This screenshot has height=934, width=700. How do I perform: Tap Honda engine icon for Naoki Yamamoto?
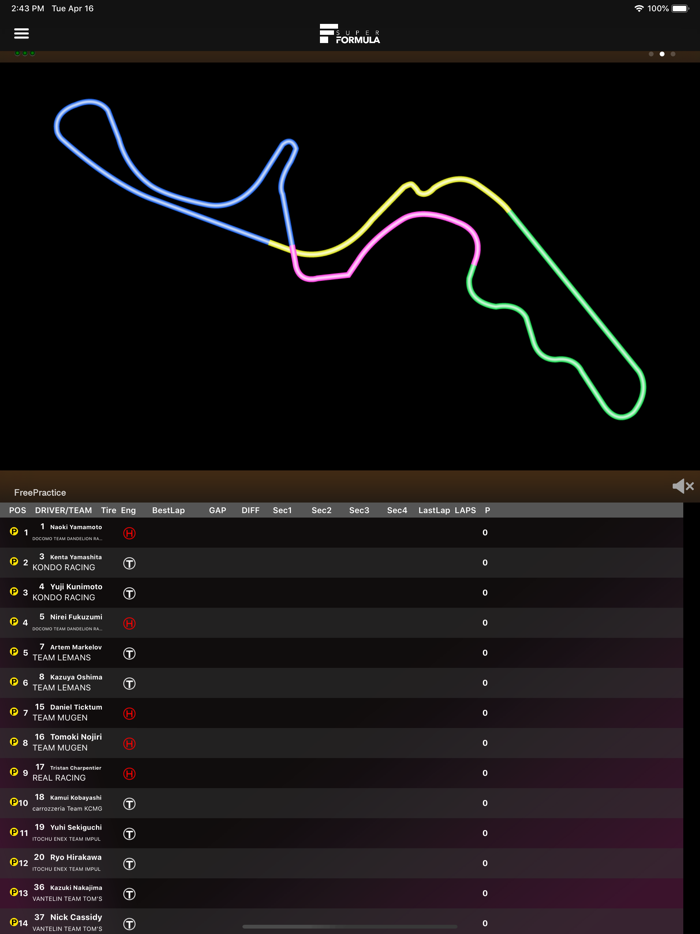tap(129, 533)
